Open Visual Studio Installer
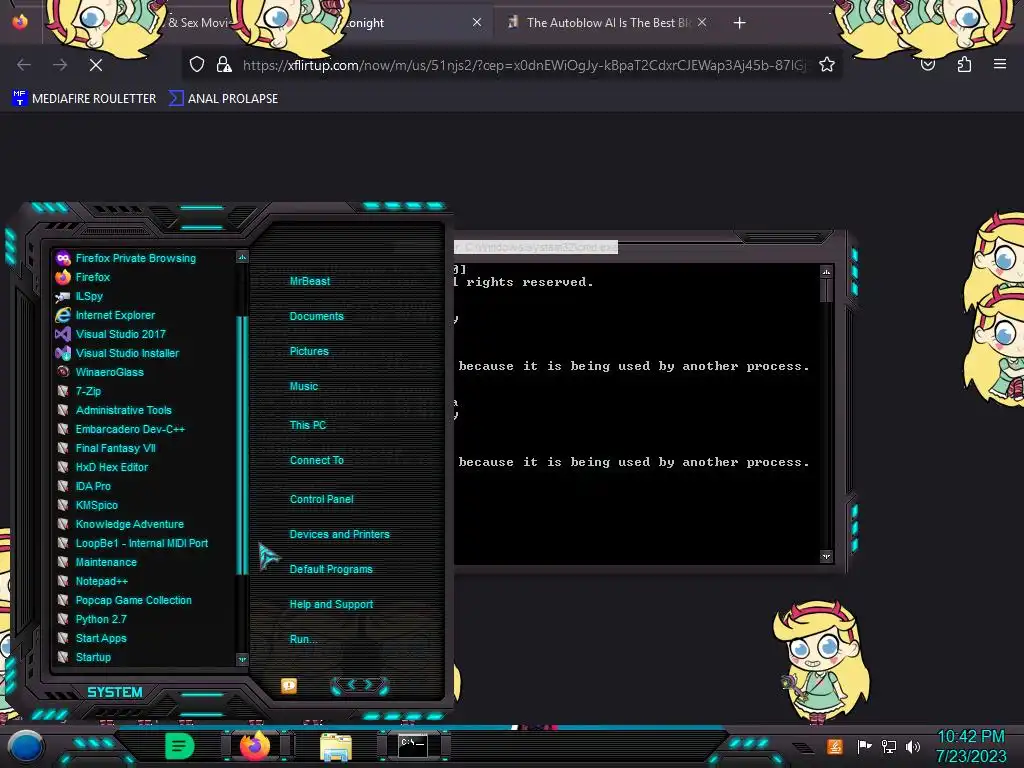The height and width of the screenshot is (768, 1024). pos(118,353)
